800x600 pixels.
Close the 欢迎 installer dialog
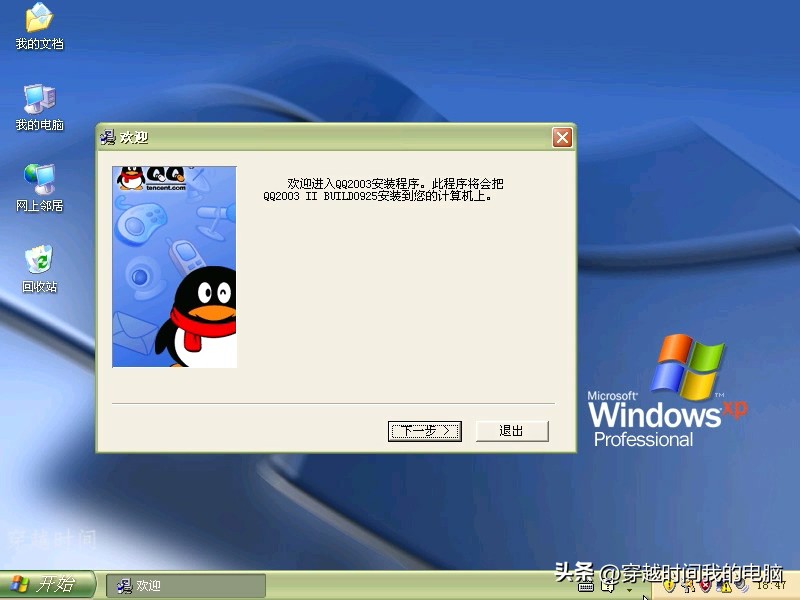(562, 137)
